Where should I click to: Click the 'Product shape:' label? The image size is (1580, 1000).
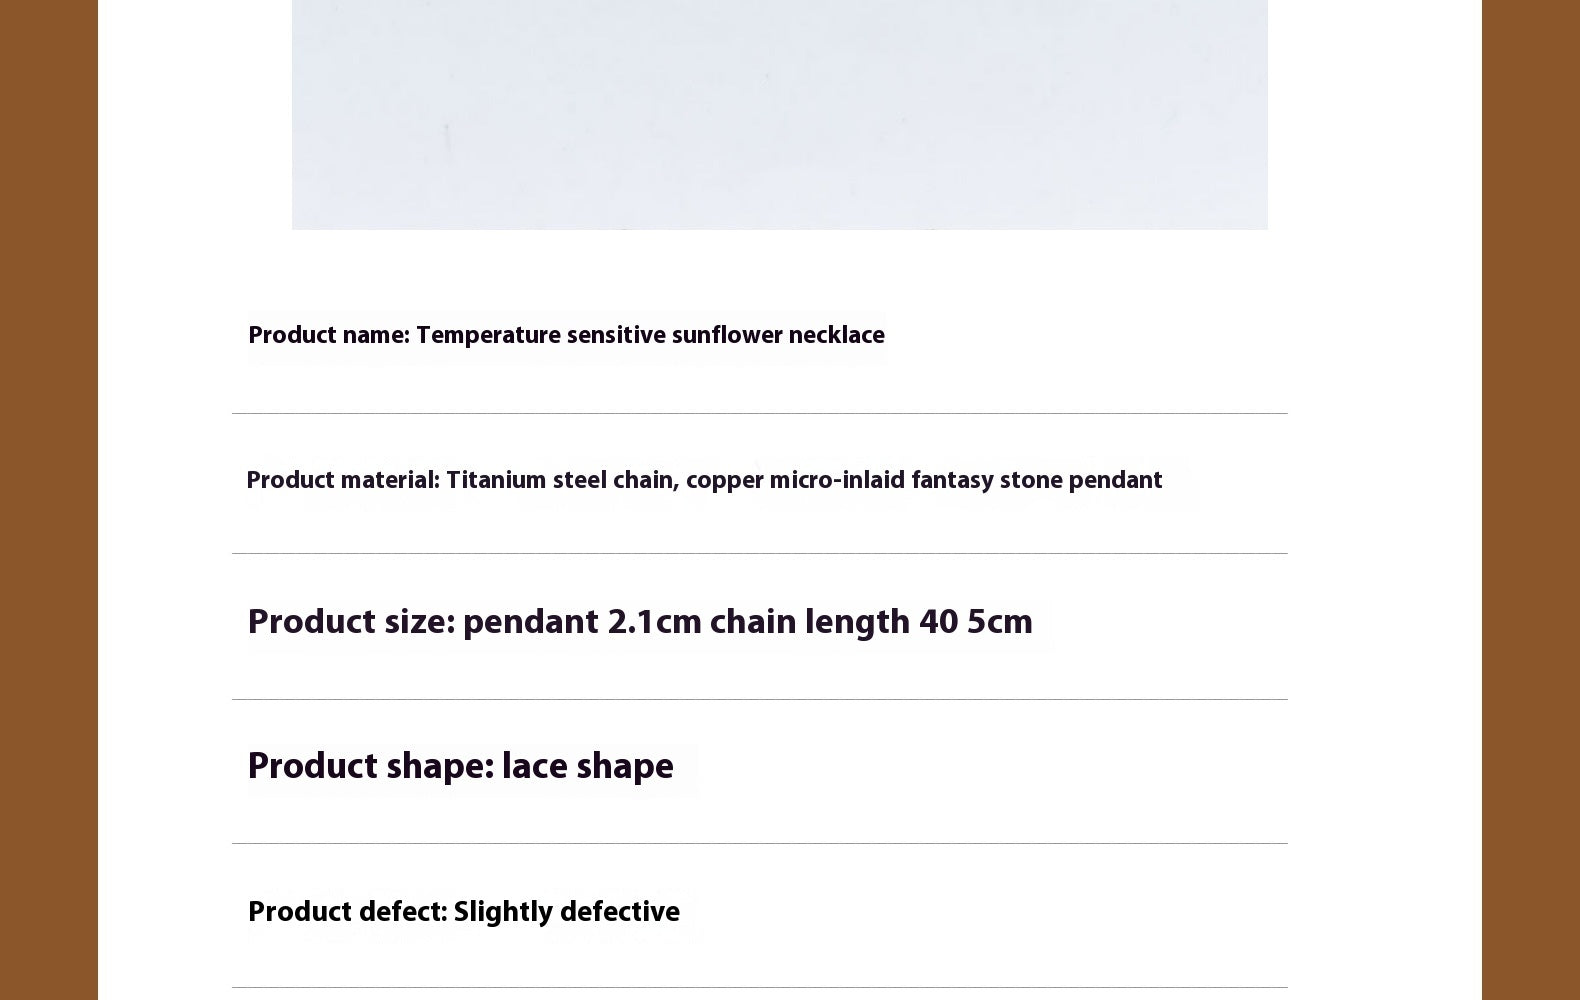click(x=370, y=767)
